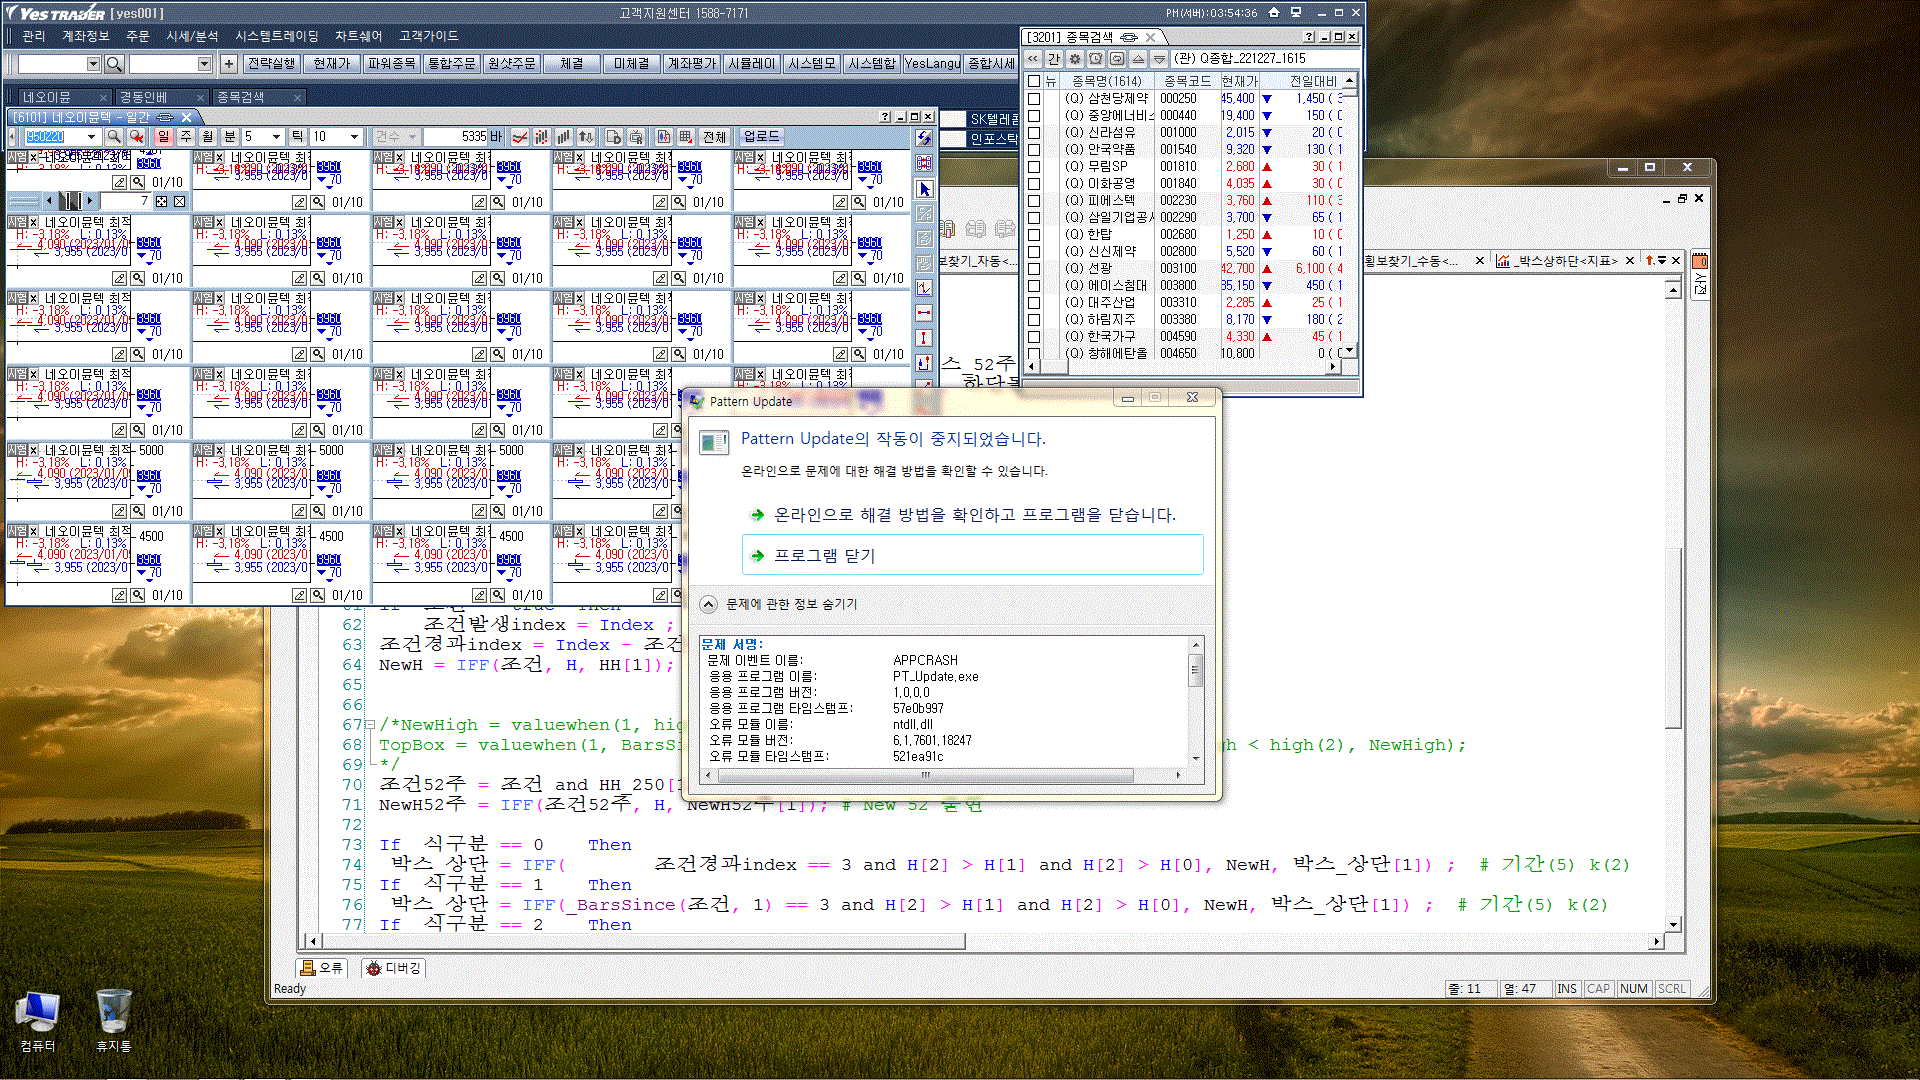Click the settings gear icon in 종목검색 panel
Screen dimensions: 1920x1080
[x=1075, y=59]
